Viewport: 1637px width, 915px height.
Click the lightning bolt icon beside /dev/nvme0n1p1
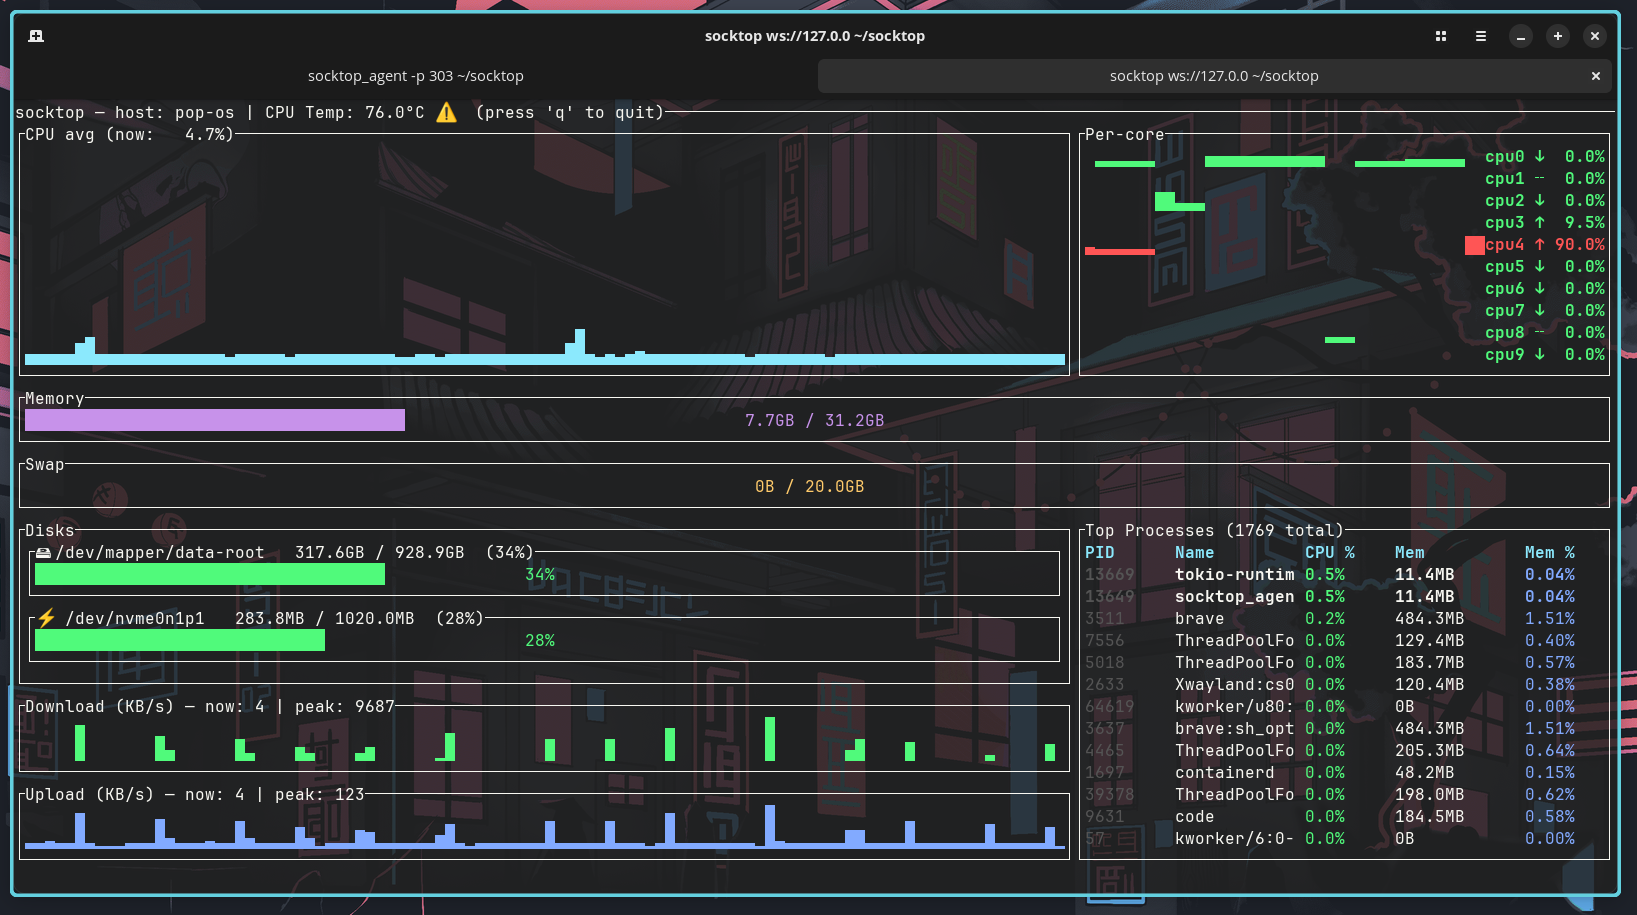click(x=46, y=618)
